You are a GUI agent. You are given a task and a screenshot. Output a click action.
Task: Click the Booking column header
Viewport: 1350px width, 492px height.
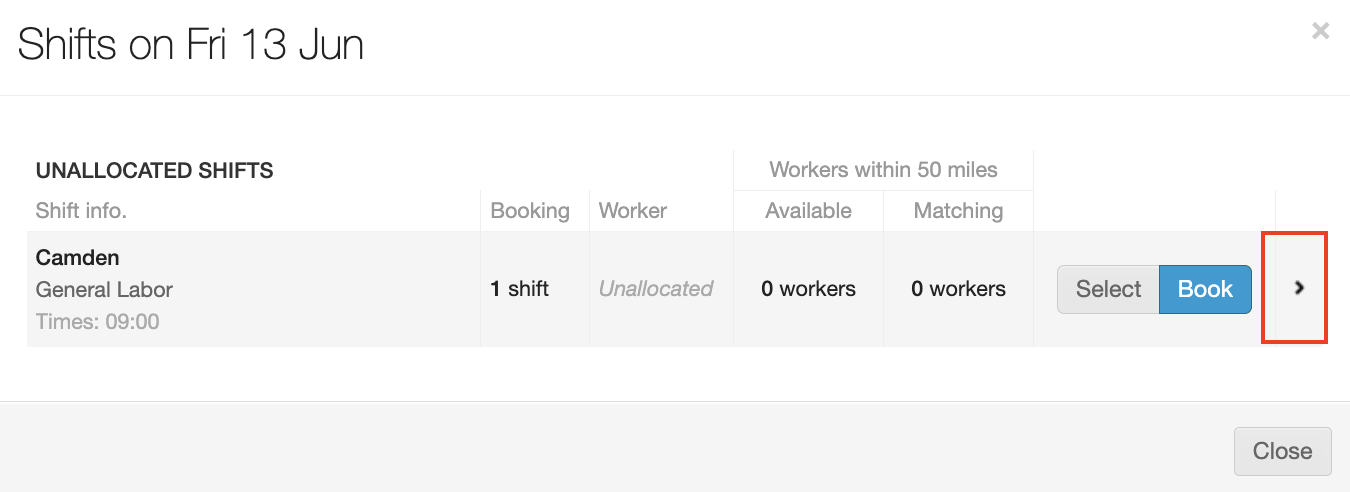pos(530,211)
